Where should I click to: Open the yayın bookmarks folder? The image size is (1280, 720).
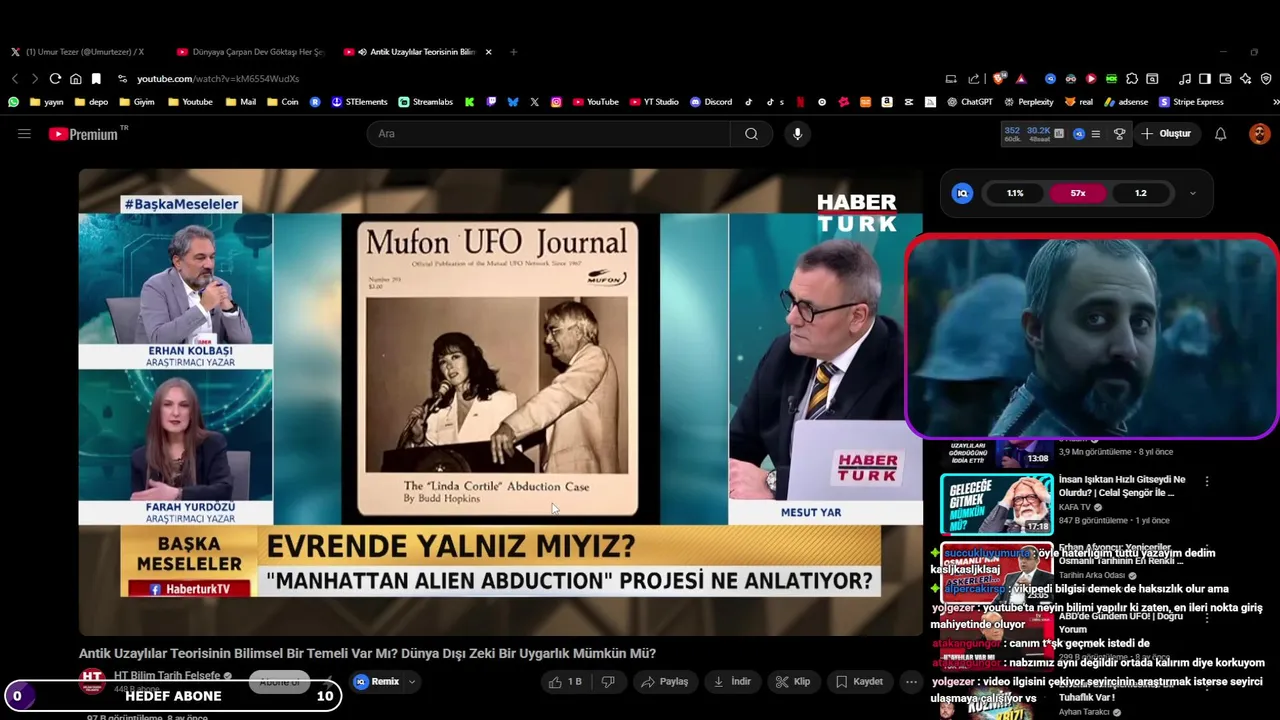point(47,101)
